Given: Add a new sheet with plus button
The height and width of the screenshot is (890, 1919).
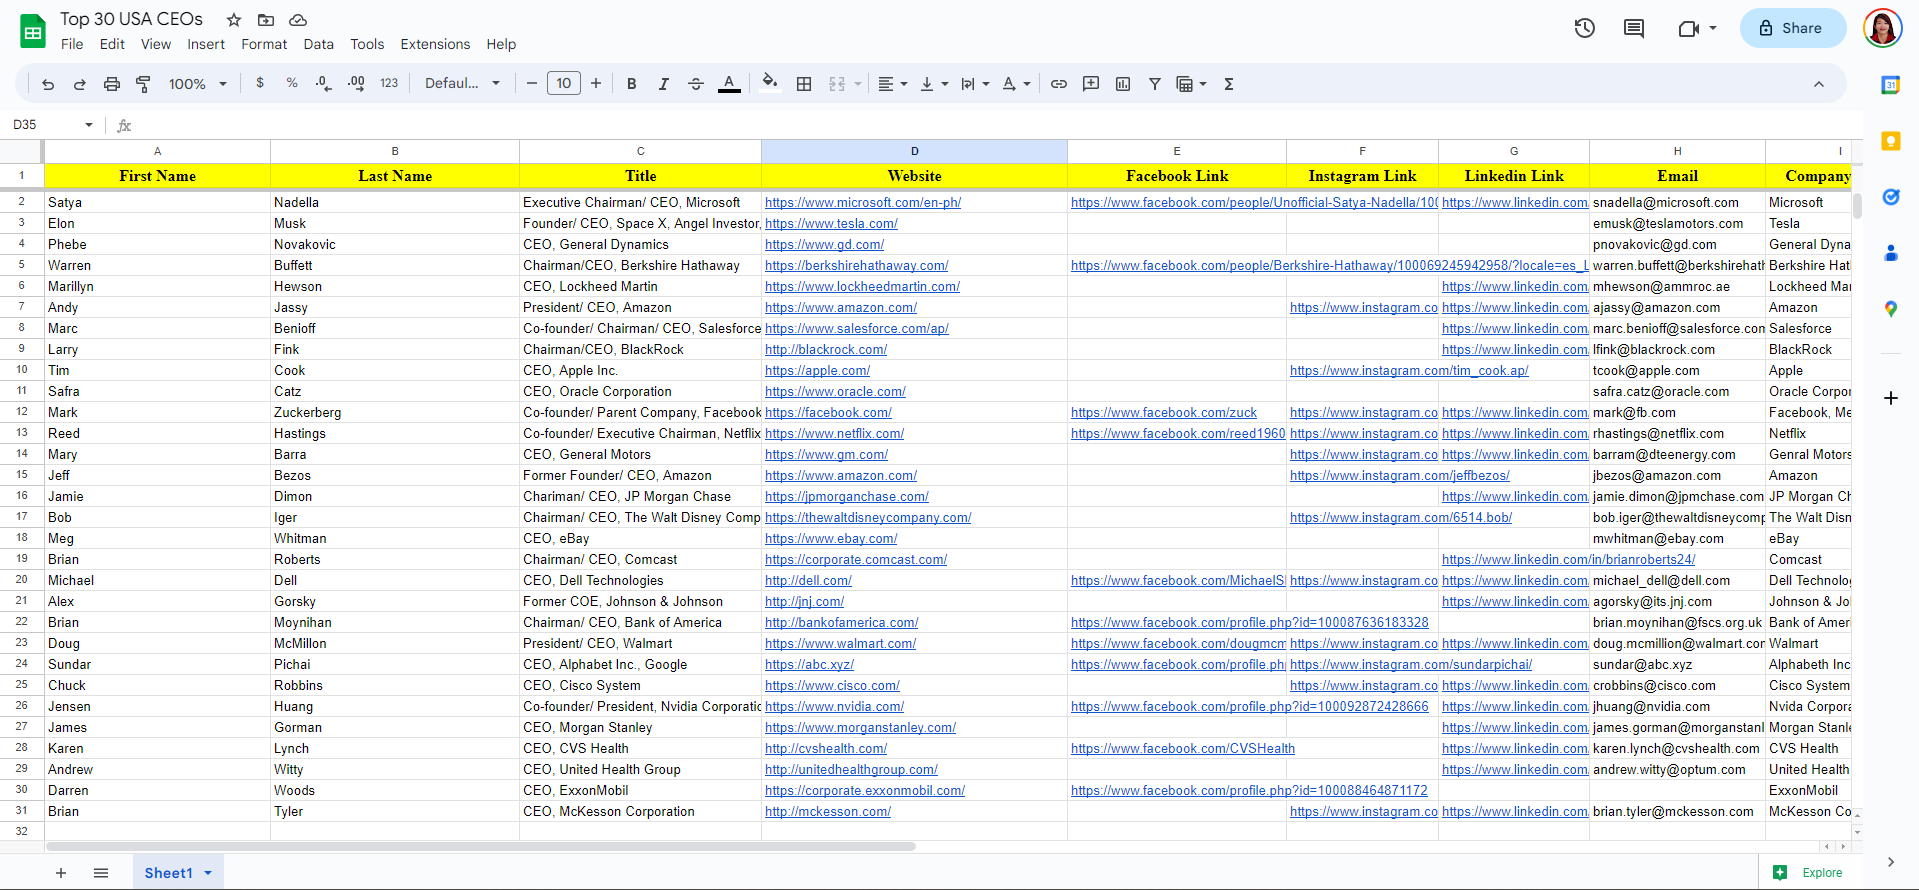Looking at the screenshot, I should [61, 873].
